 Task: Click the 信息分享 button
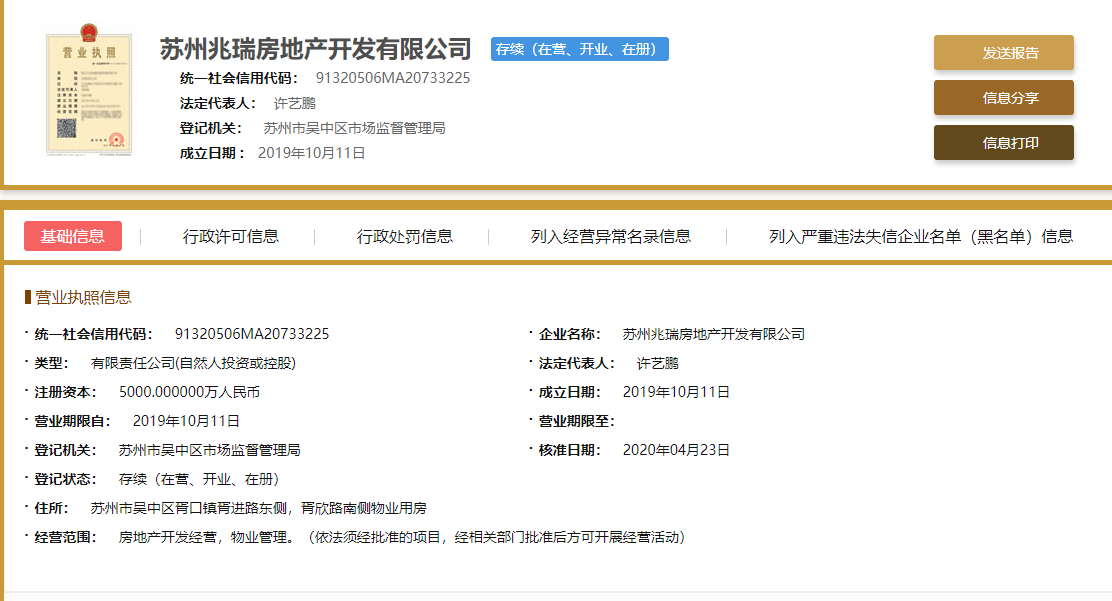(x=1003, y=98)
